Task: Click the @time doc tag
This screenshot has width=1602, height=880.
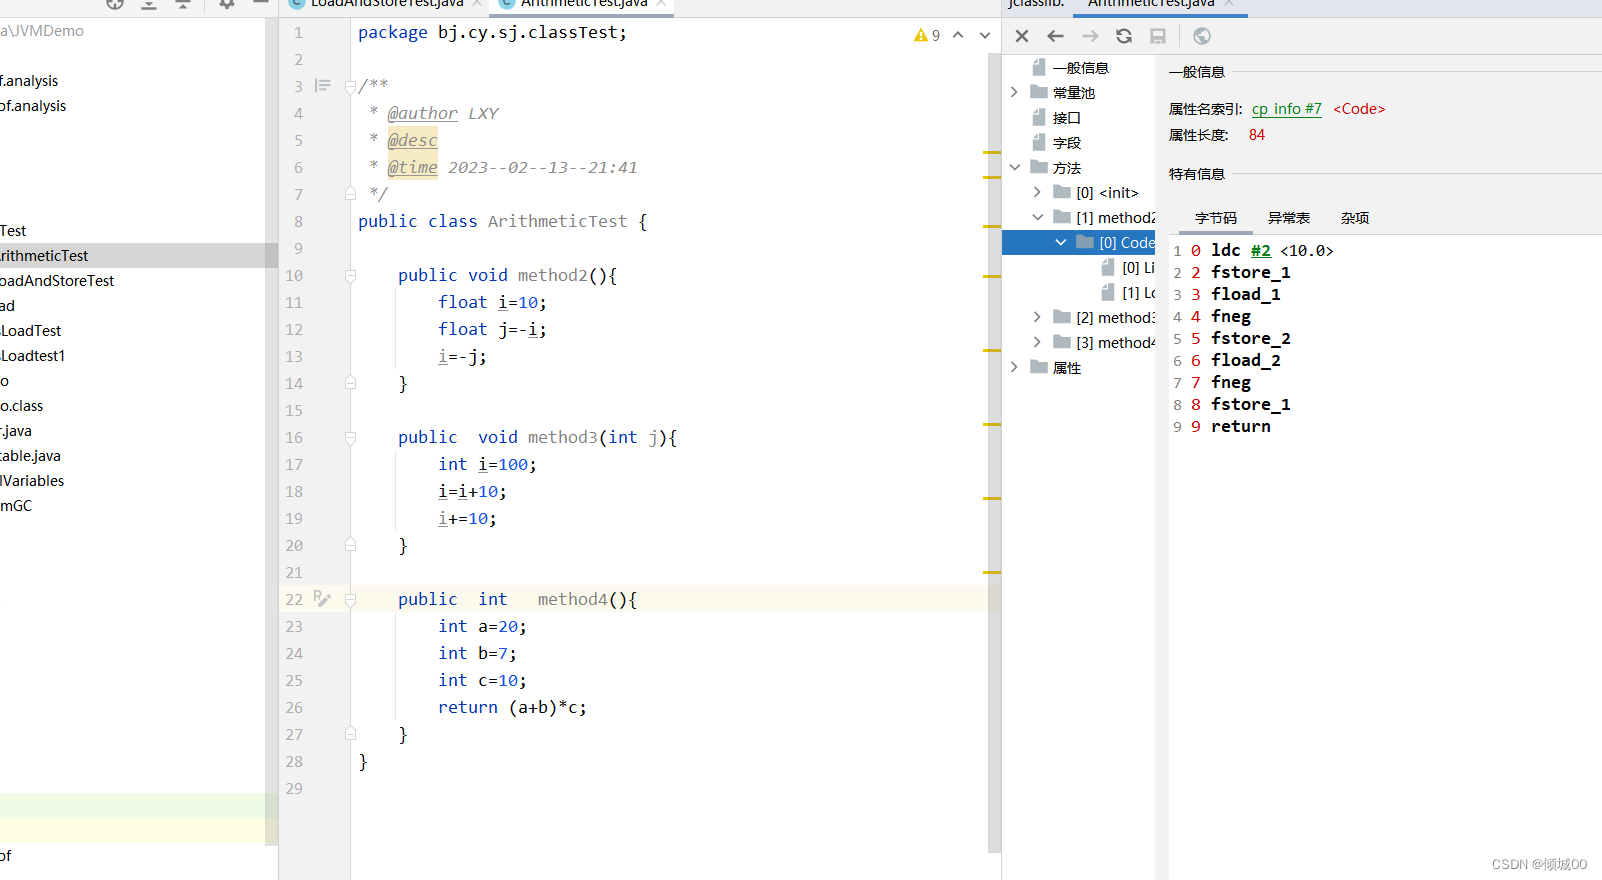Action: pyautogui.click(x=412, y=167)
